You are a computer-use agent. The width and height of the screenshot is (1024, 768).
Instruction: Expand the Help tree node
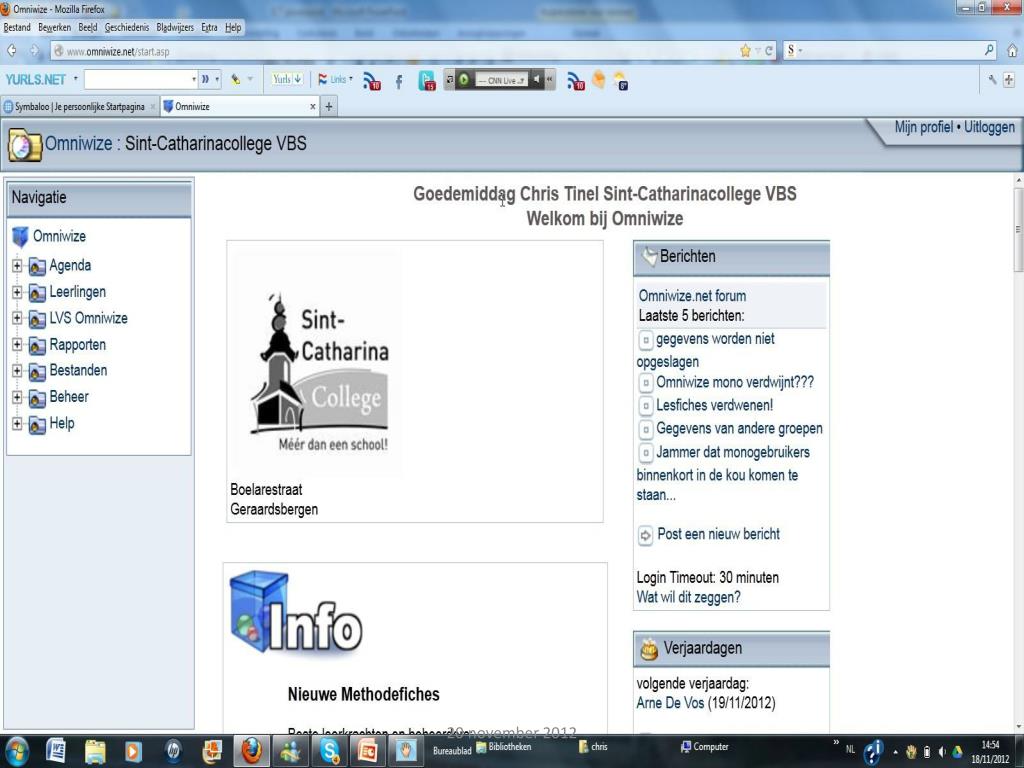pos(17,424)
